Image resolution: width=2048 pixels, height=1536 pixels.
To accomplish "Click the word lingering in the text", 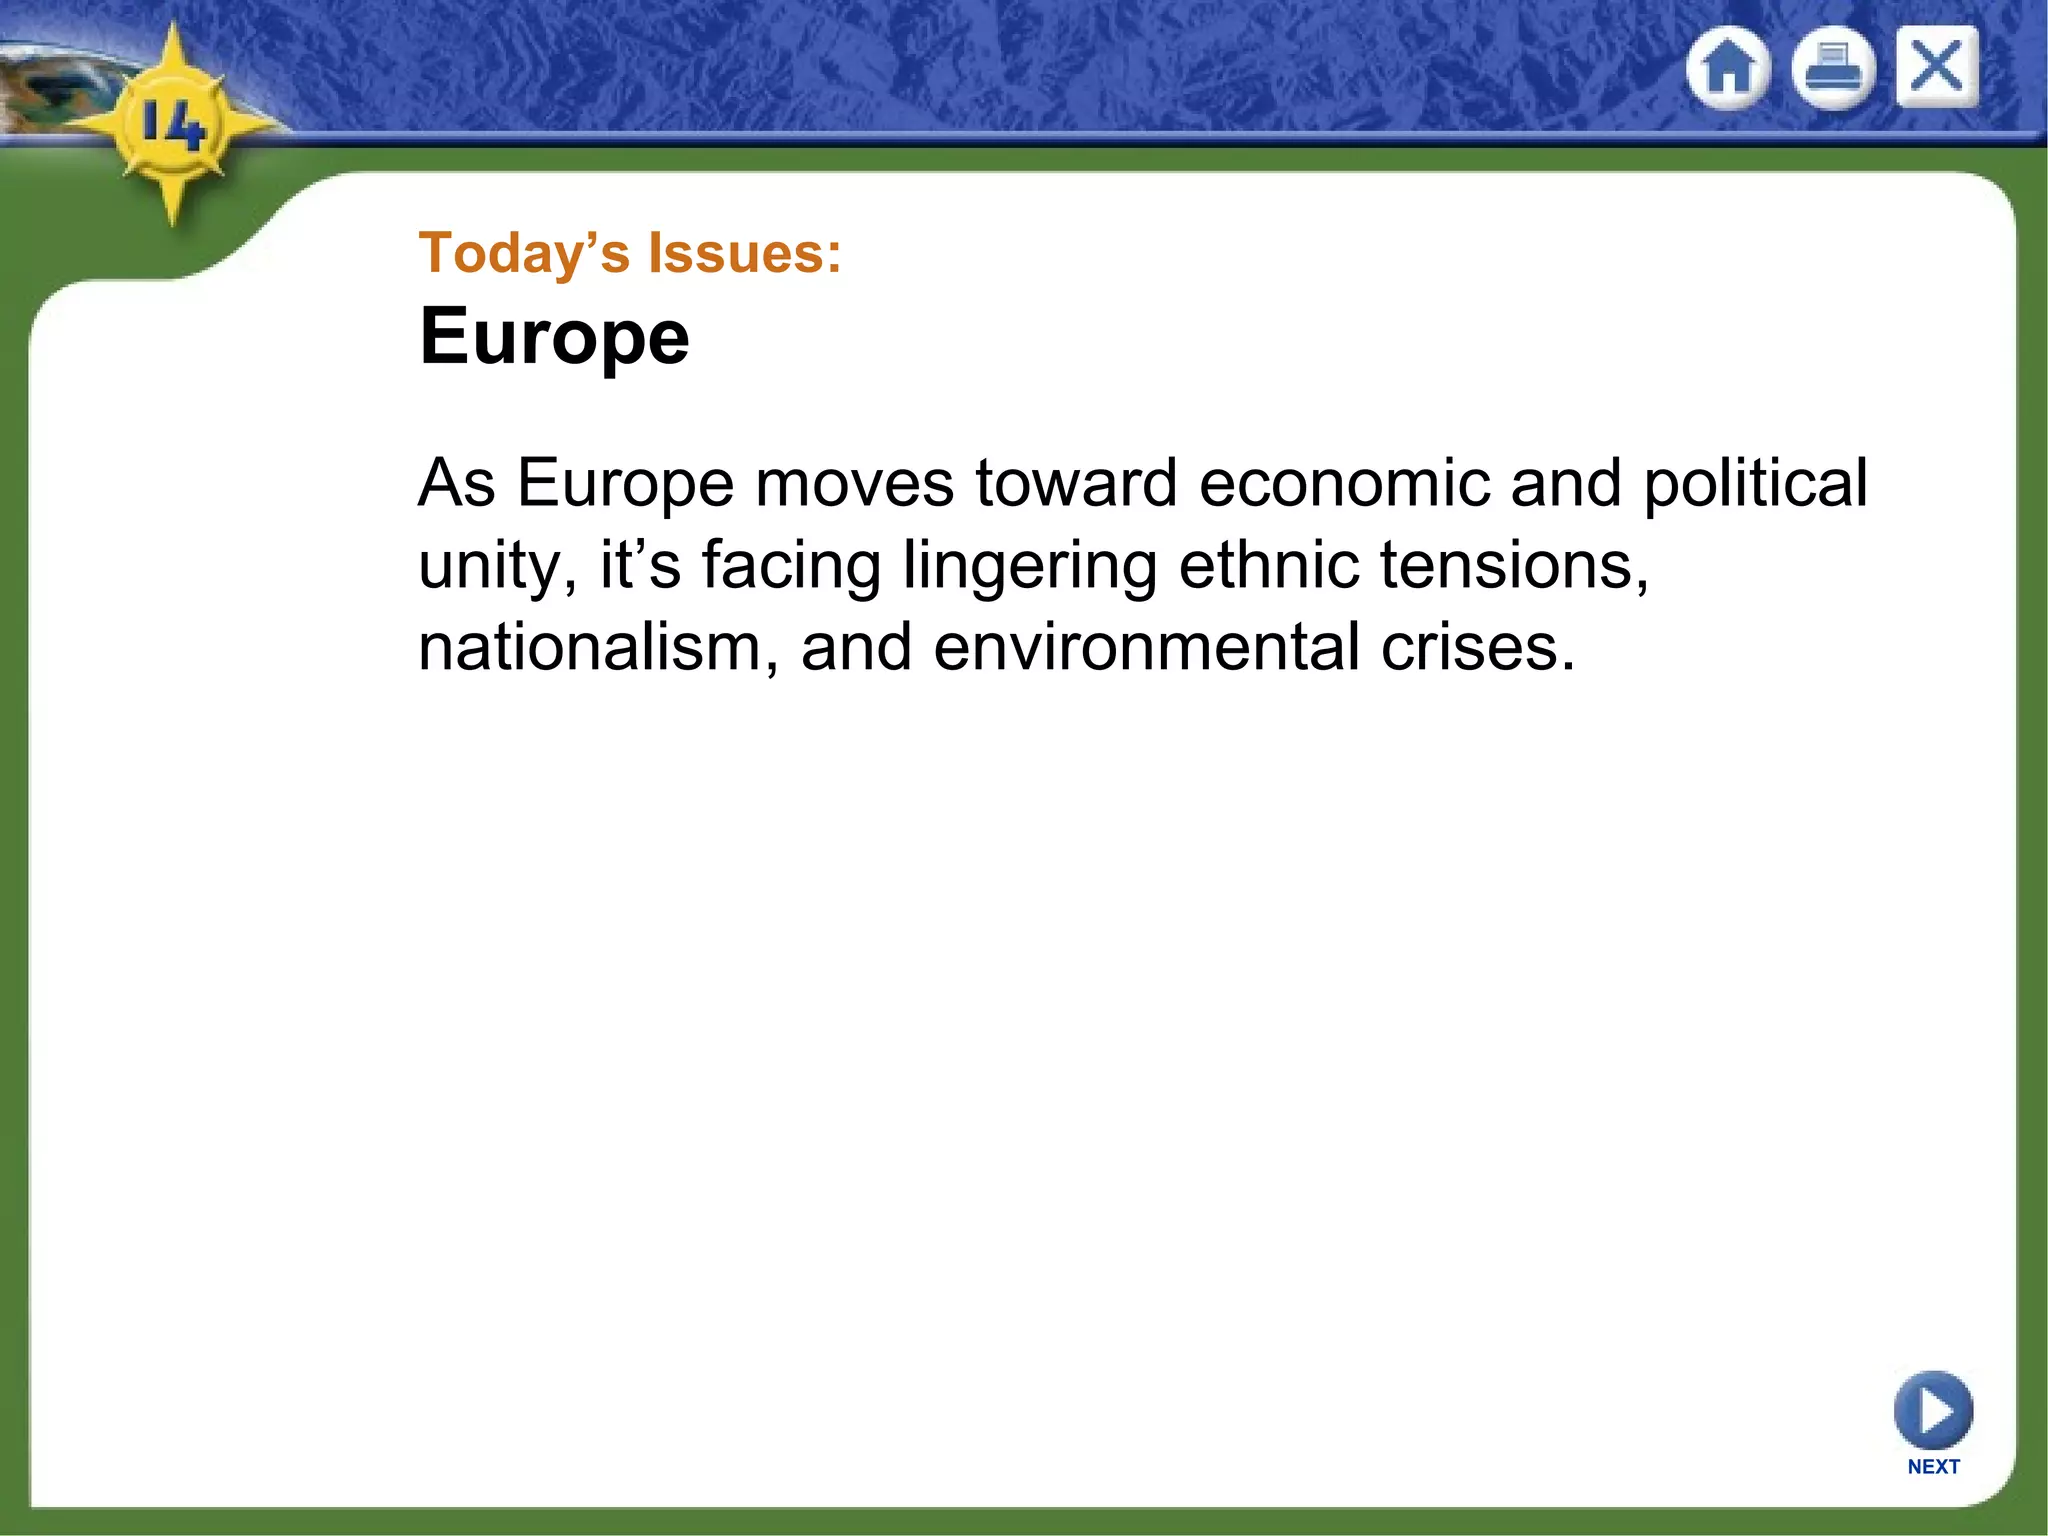I will pyautogui.click(x=1029, y=567).
